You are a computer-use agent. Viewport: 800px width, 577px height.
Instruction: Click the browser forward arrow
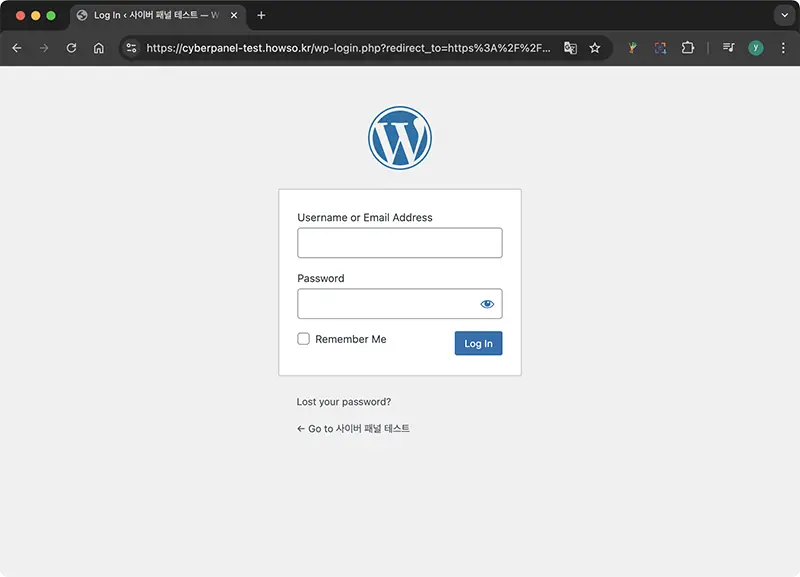(x=44, y=48)
